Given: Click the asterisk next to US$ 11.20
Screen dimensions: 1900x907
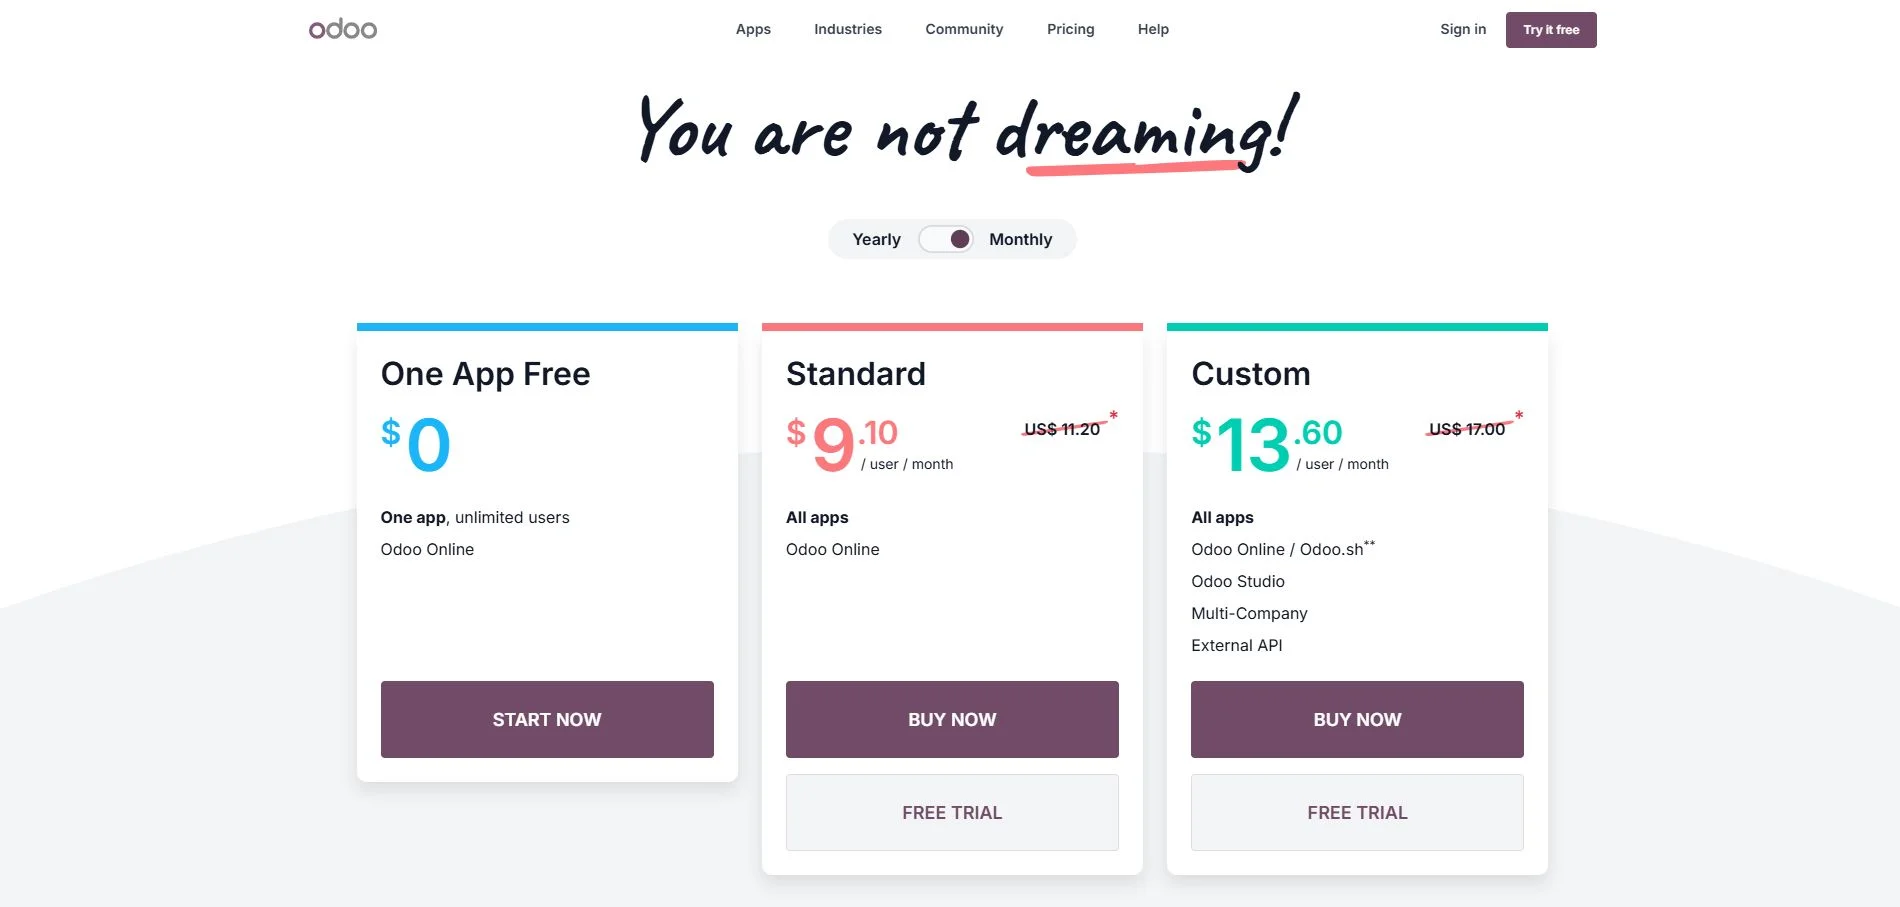Looking at the screenshot, I should tap(1112, 416).
